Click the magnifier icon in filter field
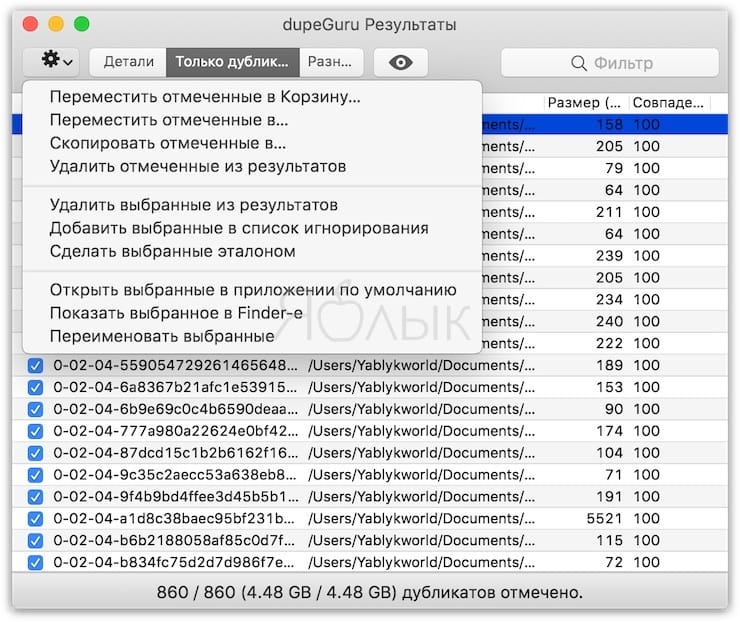740x622 pixels. point(579,63)
